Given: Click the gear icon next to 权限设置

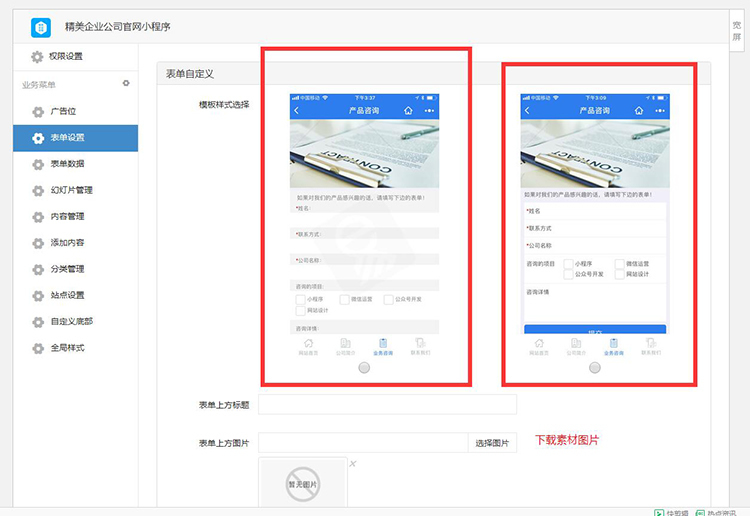Looking at the screenshot, I should pyautogui.click(x=37, y=57).
